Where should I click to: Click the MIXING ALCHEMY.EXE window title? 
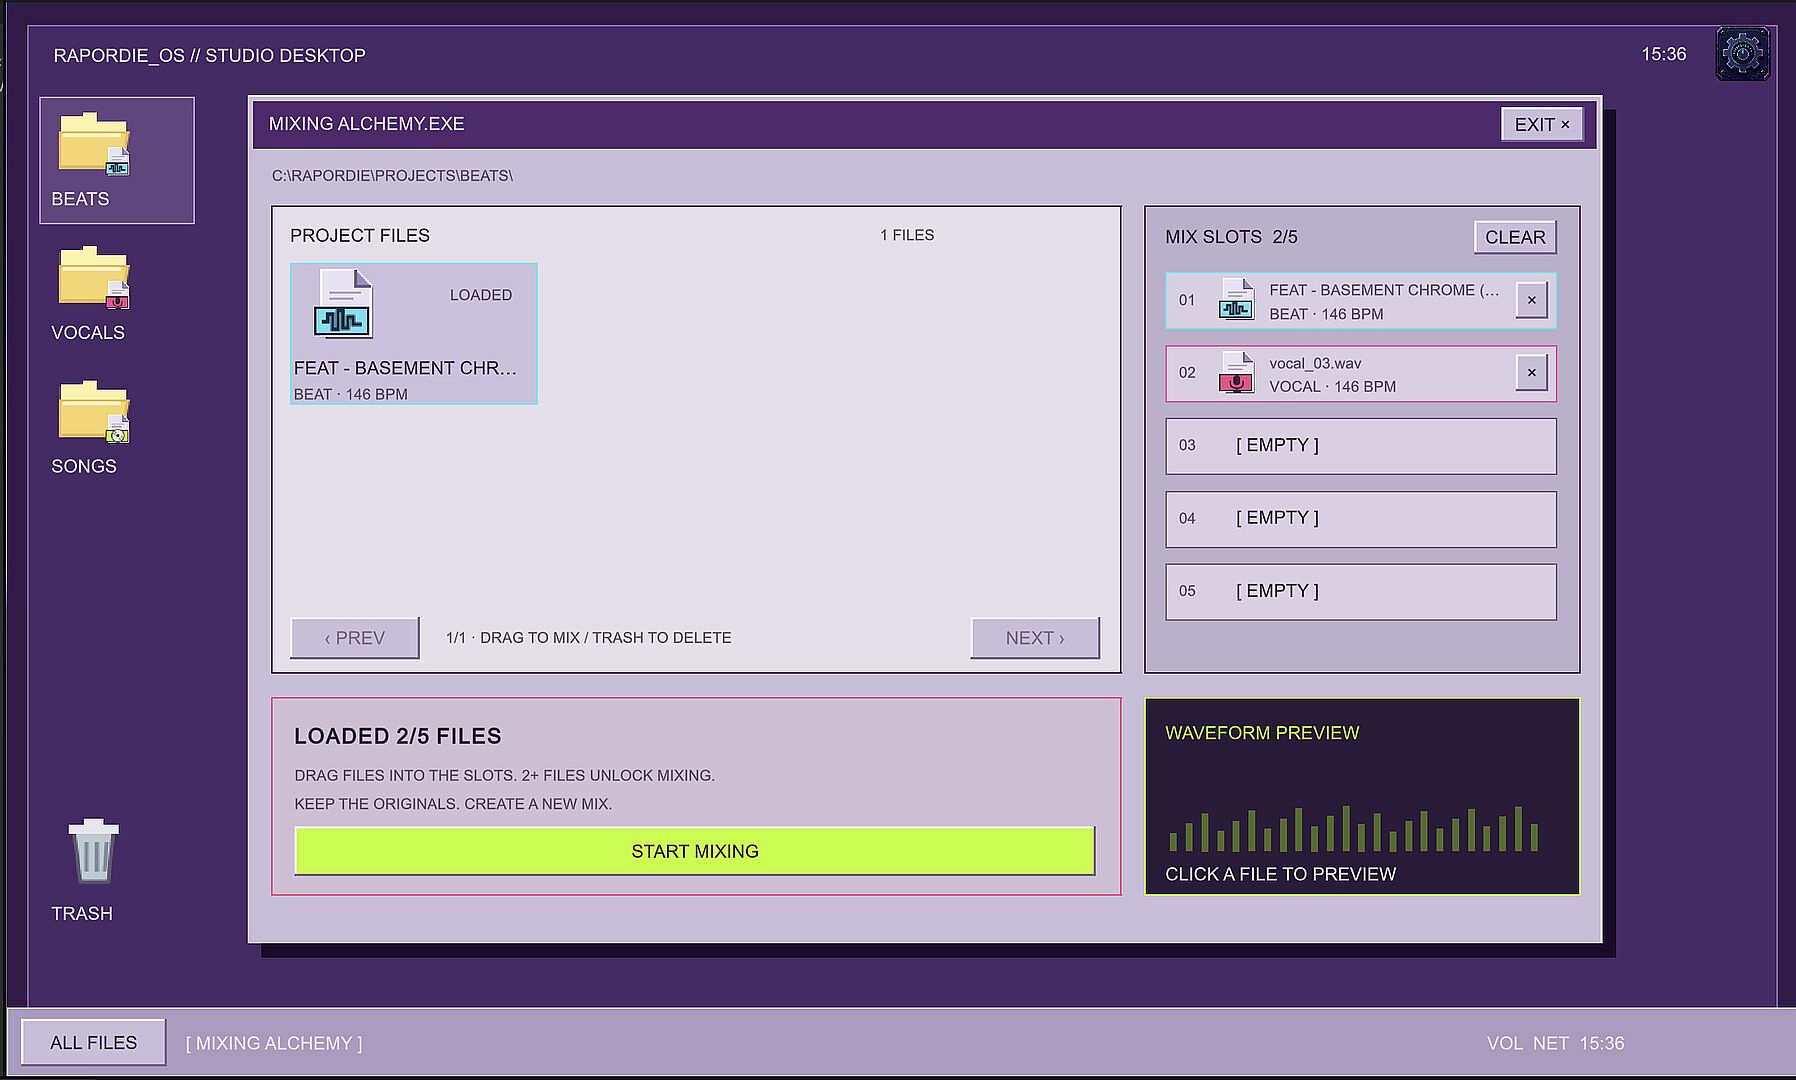click(x=366, y=124)
